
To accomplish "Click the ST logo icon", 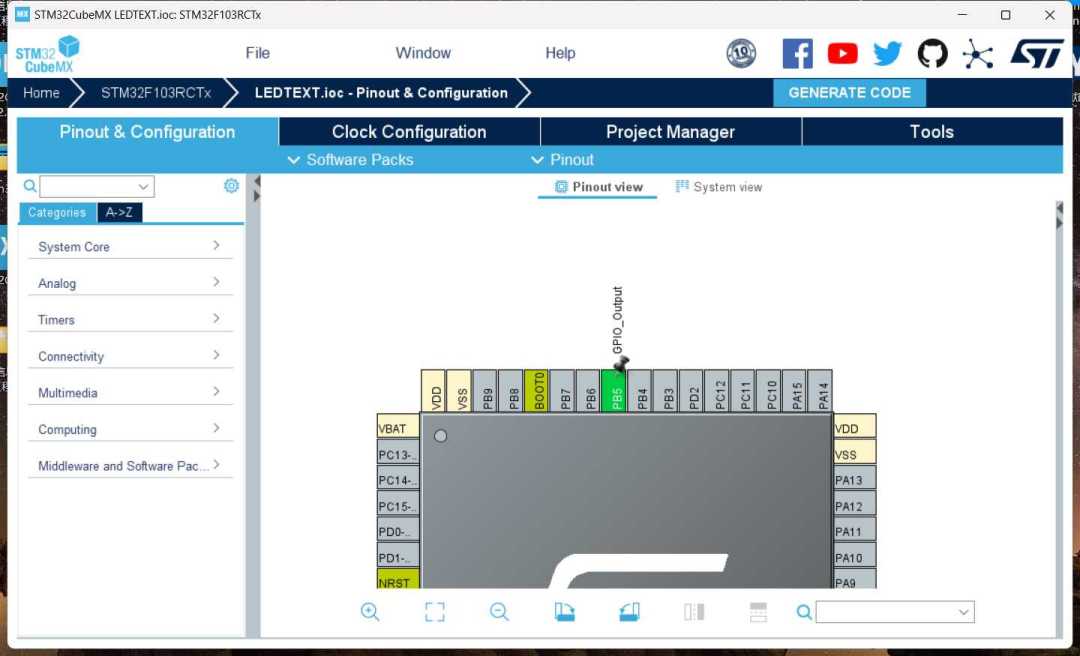I will tap(1037, 53).
